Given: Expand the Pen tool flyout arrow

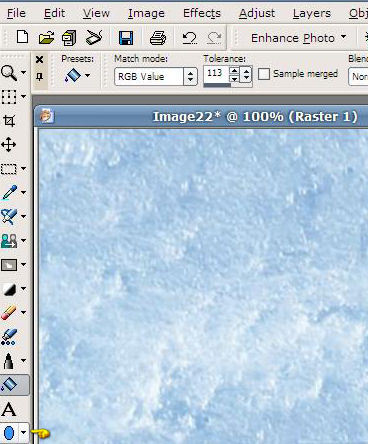Looking at the screenshot, I should [x=23, y=360].
